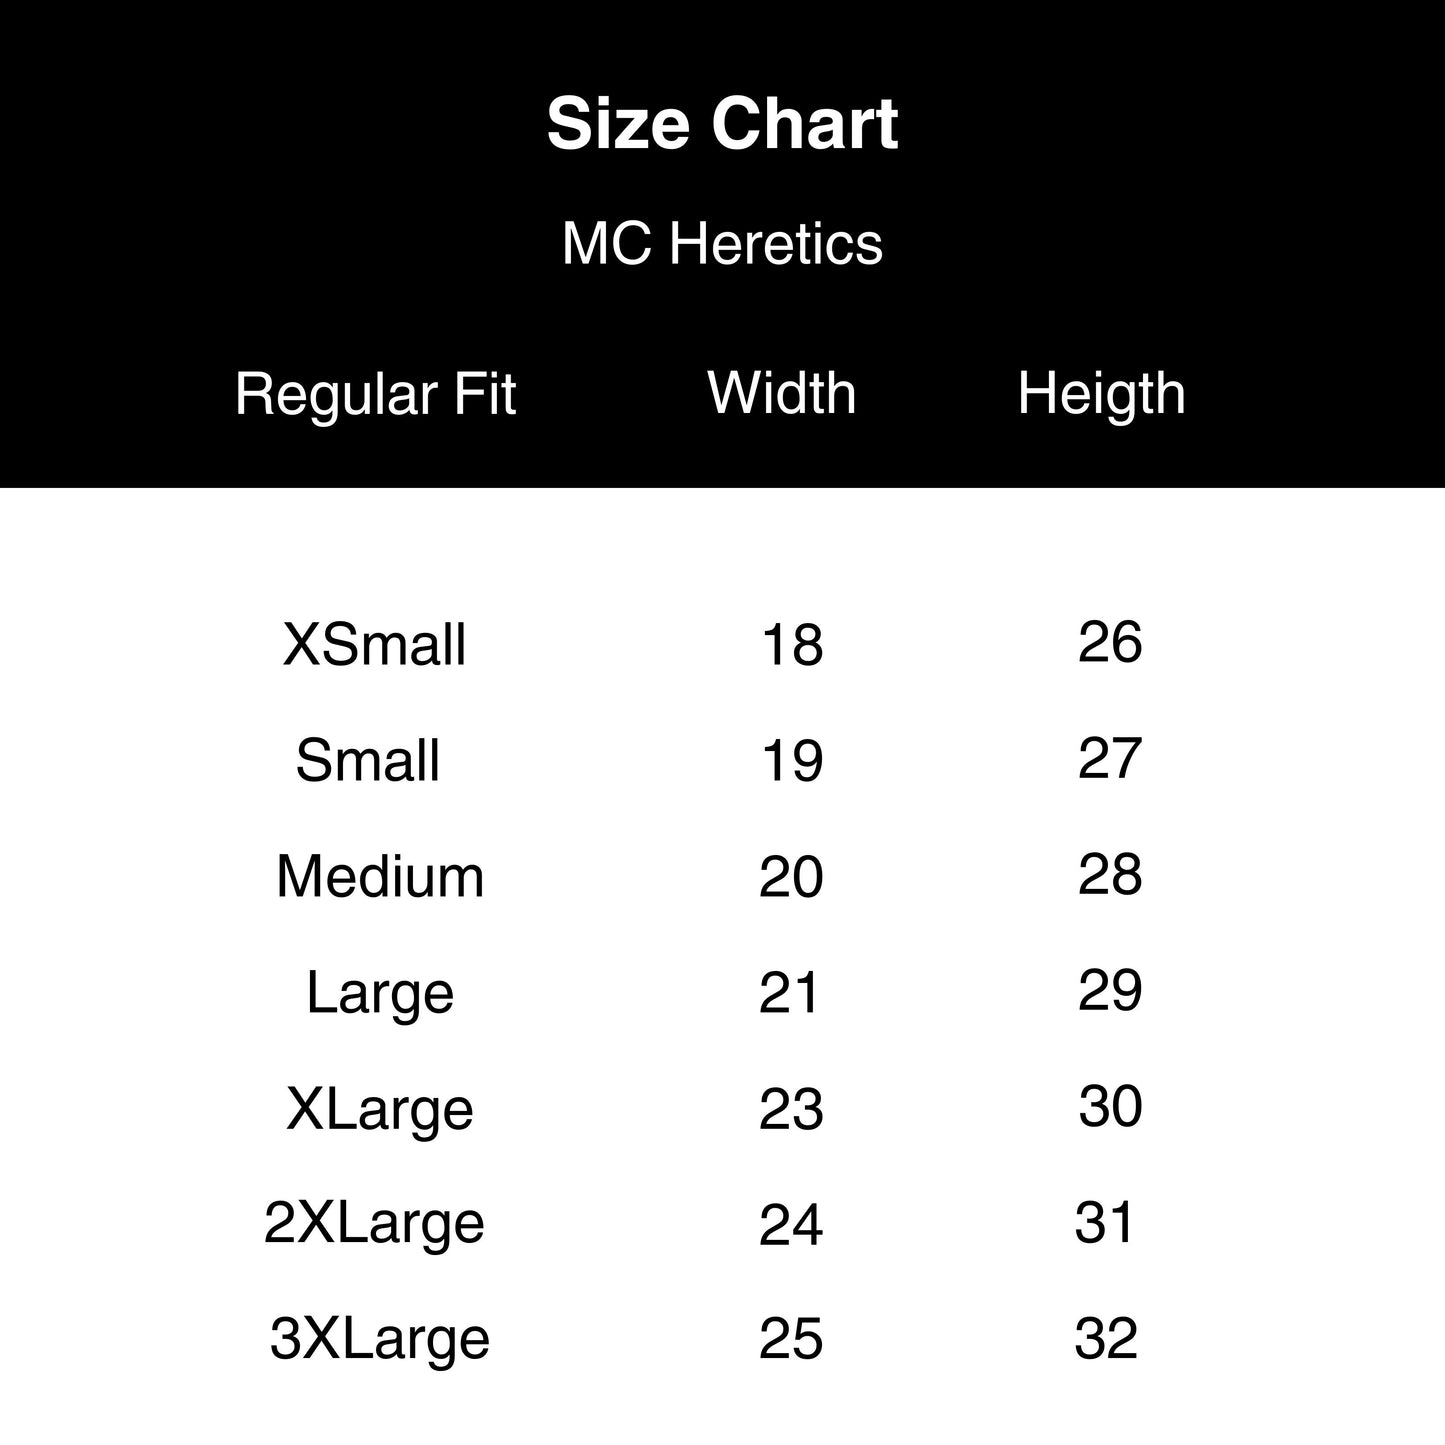Click the 3XLarge height value 32
1445x1445 pixels.
1106,1339
